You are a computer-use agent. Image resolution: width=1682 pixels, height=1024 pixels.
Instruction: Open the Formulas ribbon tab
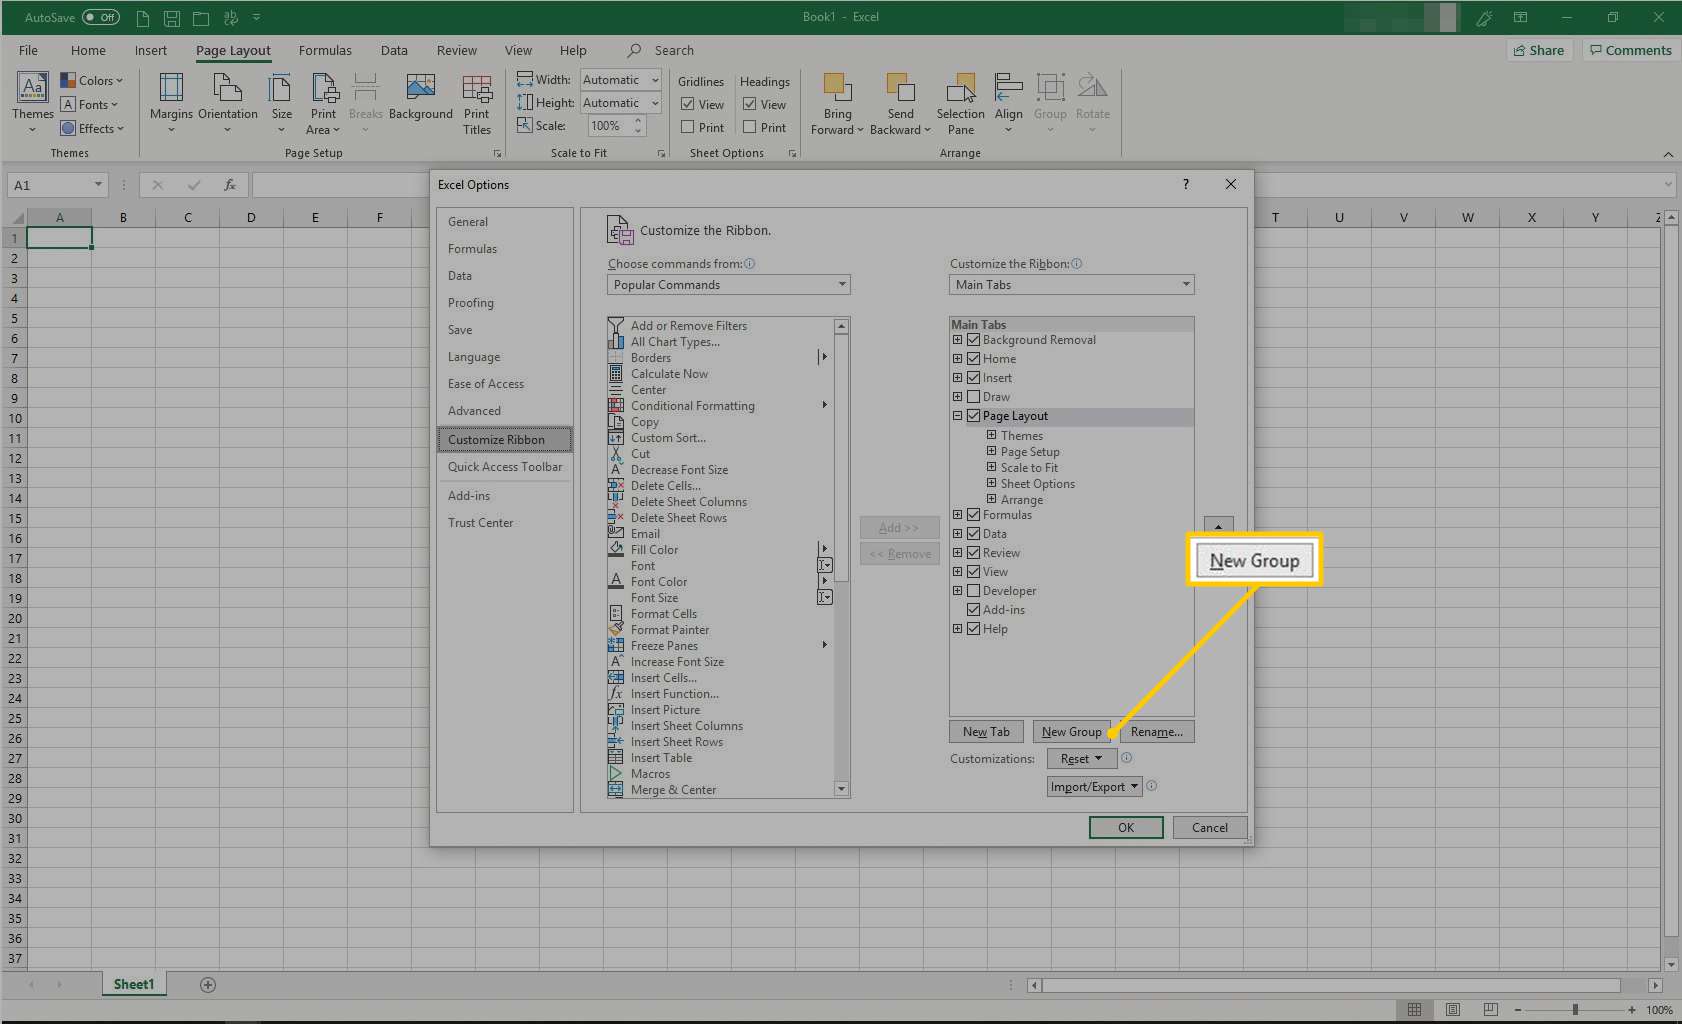[x=325, y=50]
